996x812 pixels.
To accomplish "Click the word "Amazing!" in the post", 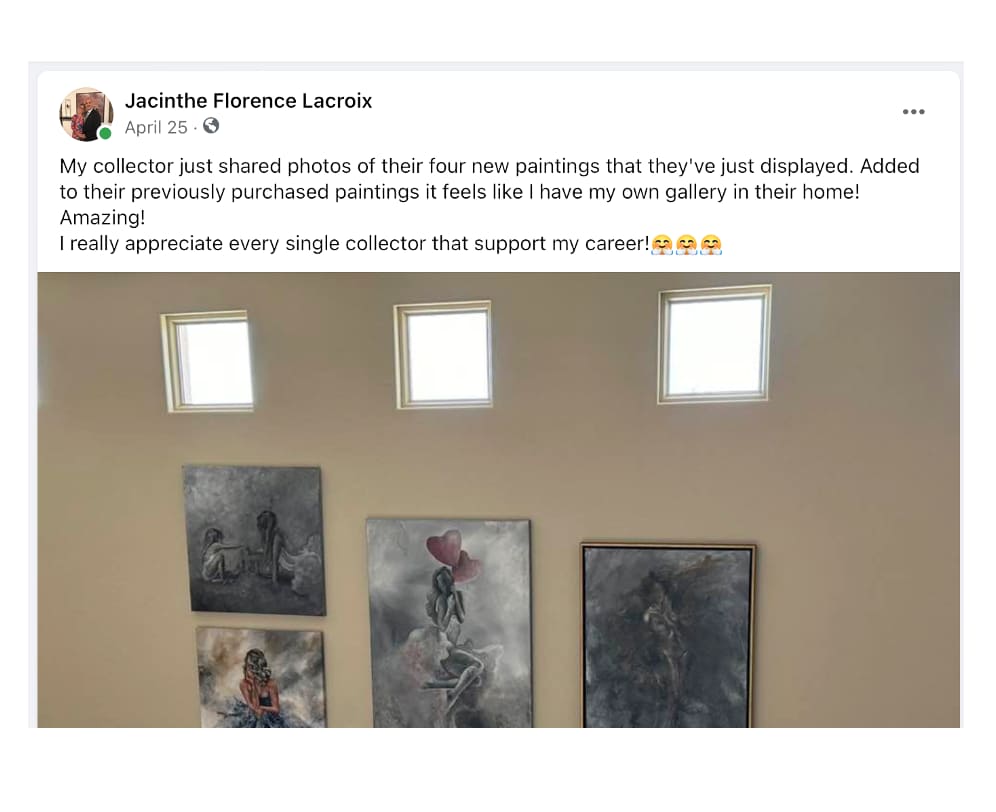I will pyautogui.click(x=102, y=218).
